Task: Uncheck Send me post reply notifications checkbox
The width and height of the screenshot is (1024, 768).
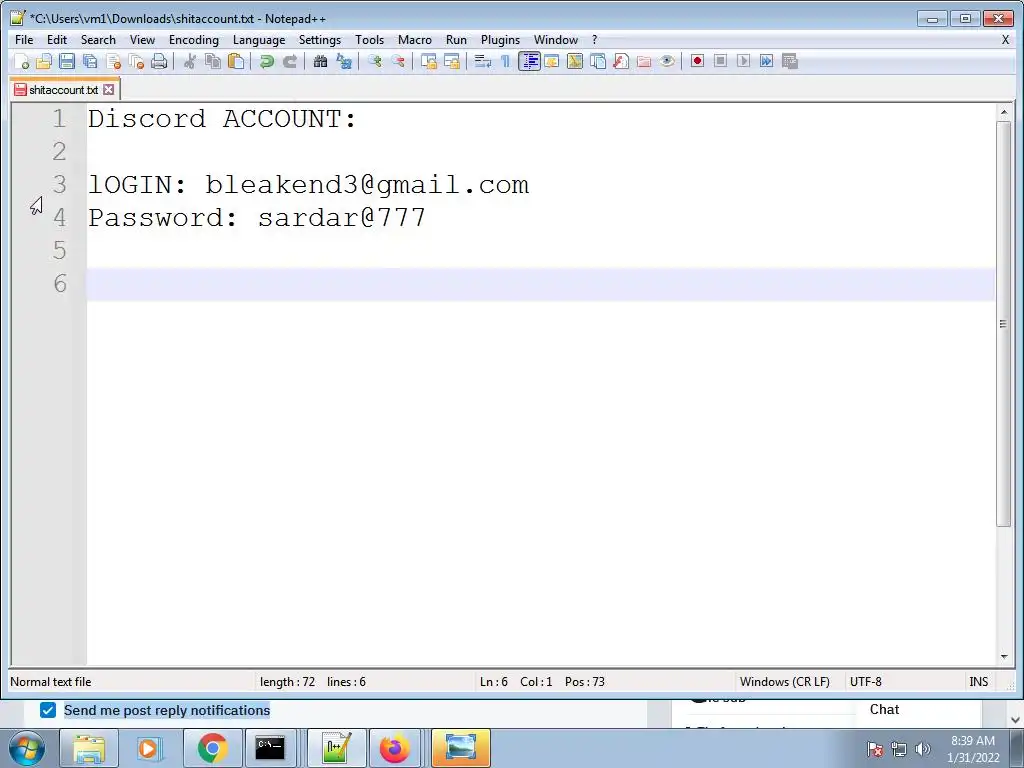Action: click(48, 710)
